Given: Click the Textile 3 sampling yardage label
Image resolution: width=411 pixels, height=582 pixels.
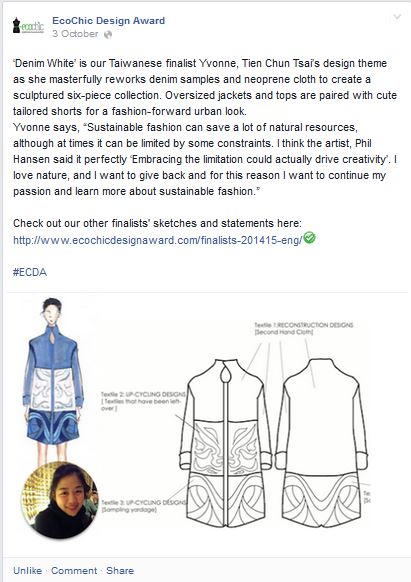Looking at the screenshot, I should tap(143, 506).
